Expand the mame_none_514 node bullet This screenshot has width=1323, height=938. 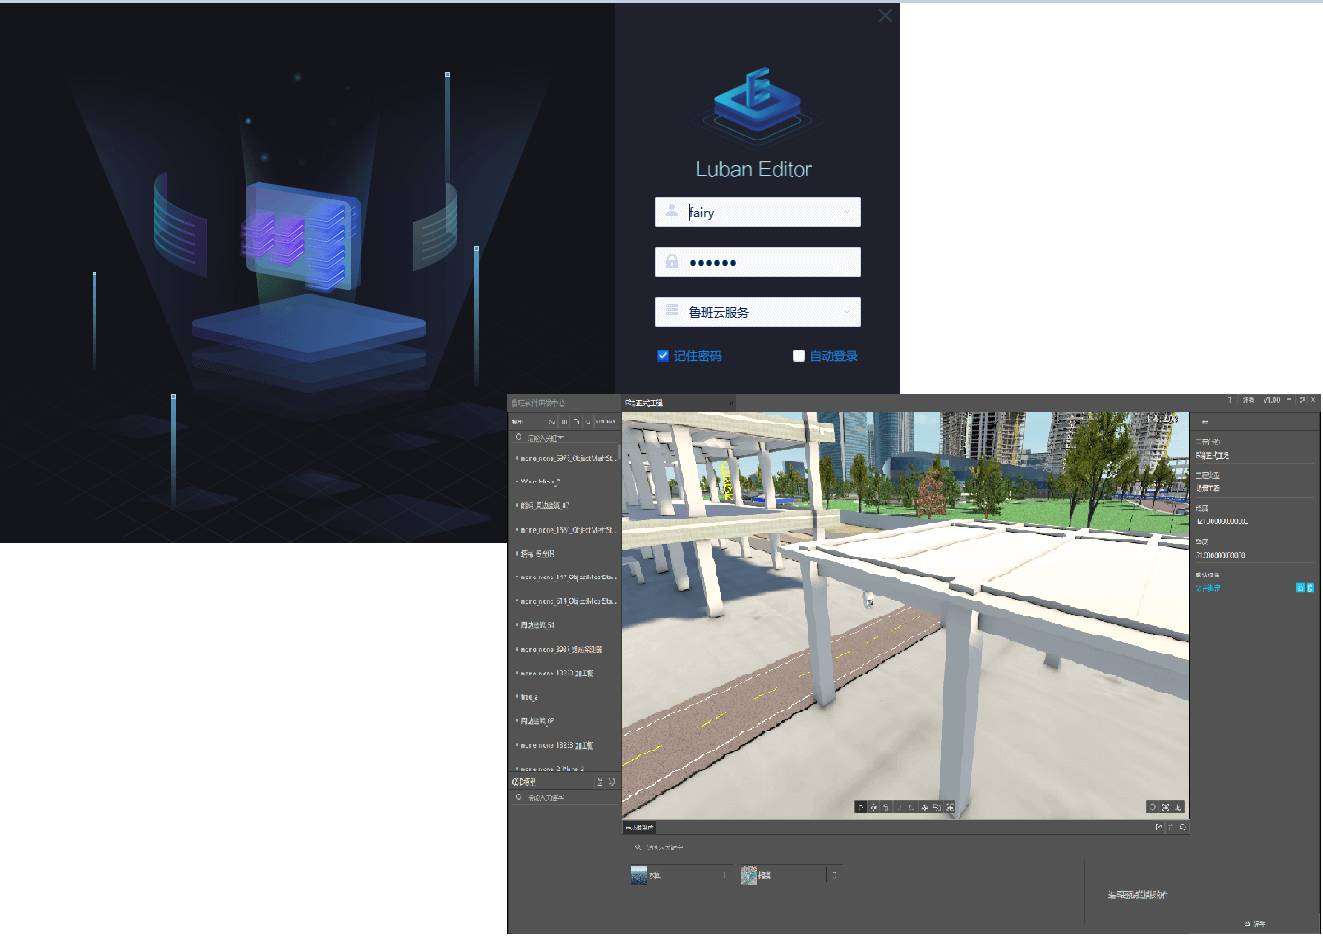517,601
